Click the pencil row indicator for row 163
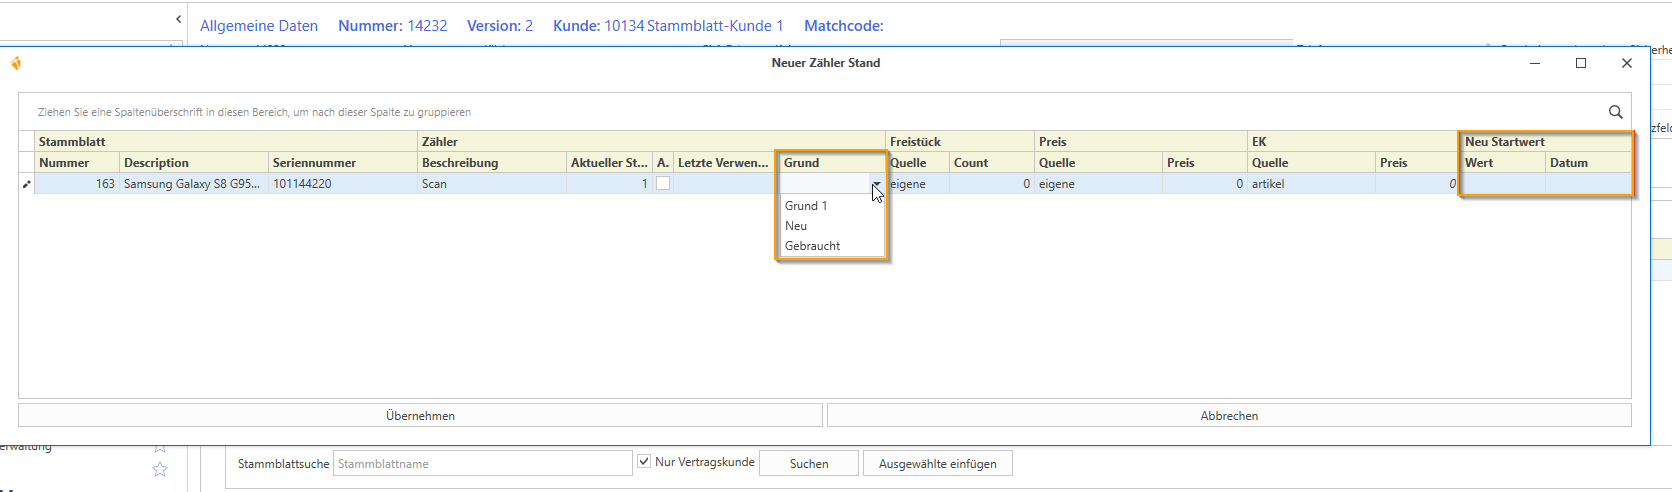The image size is (1672, 492). (x=27, y=184)
